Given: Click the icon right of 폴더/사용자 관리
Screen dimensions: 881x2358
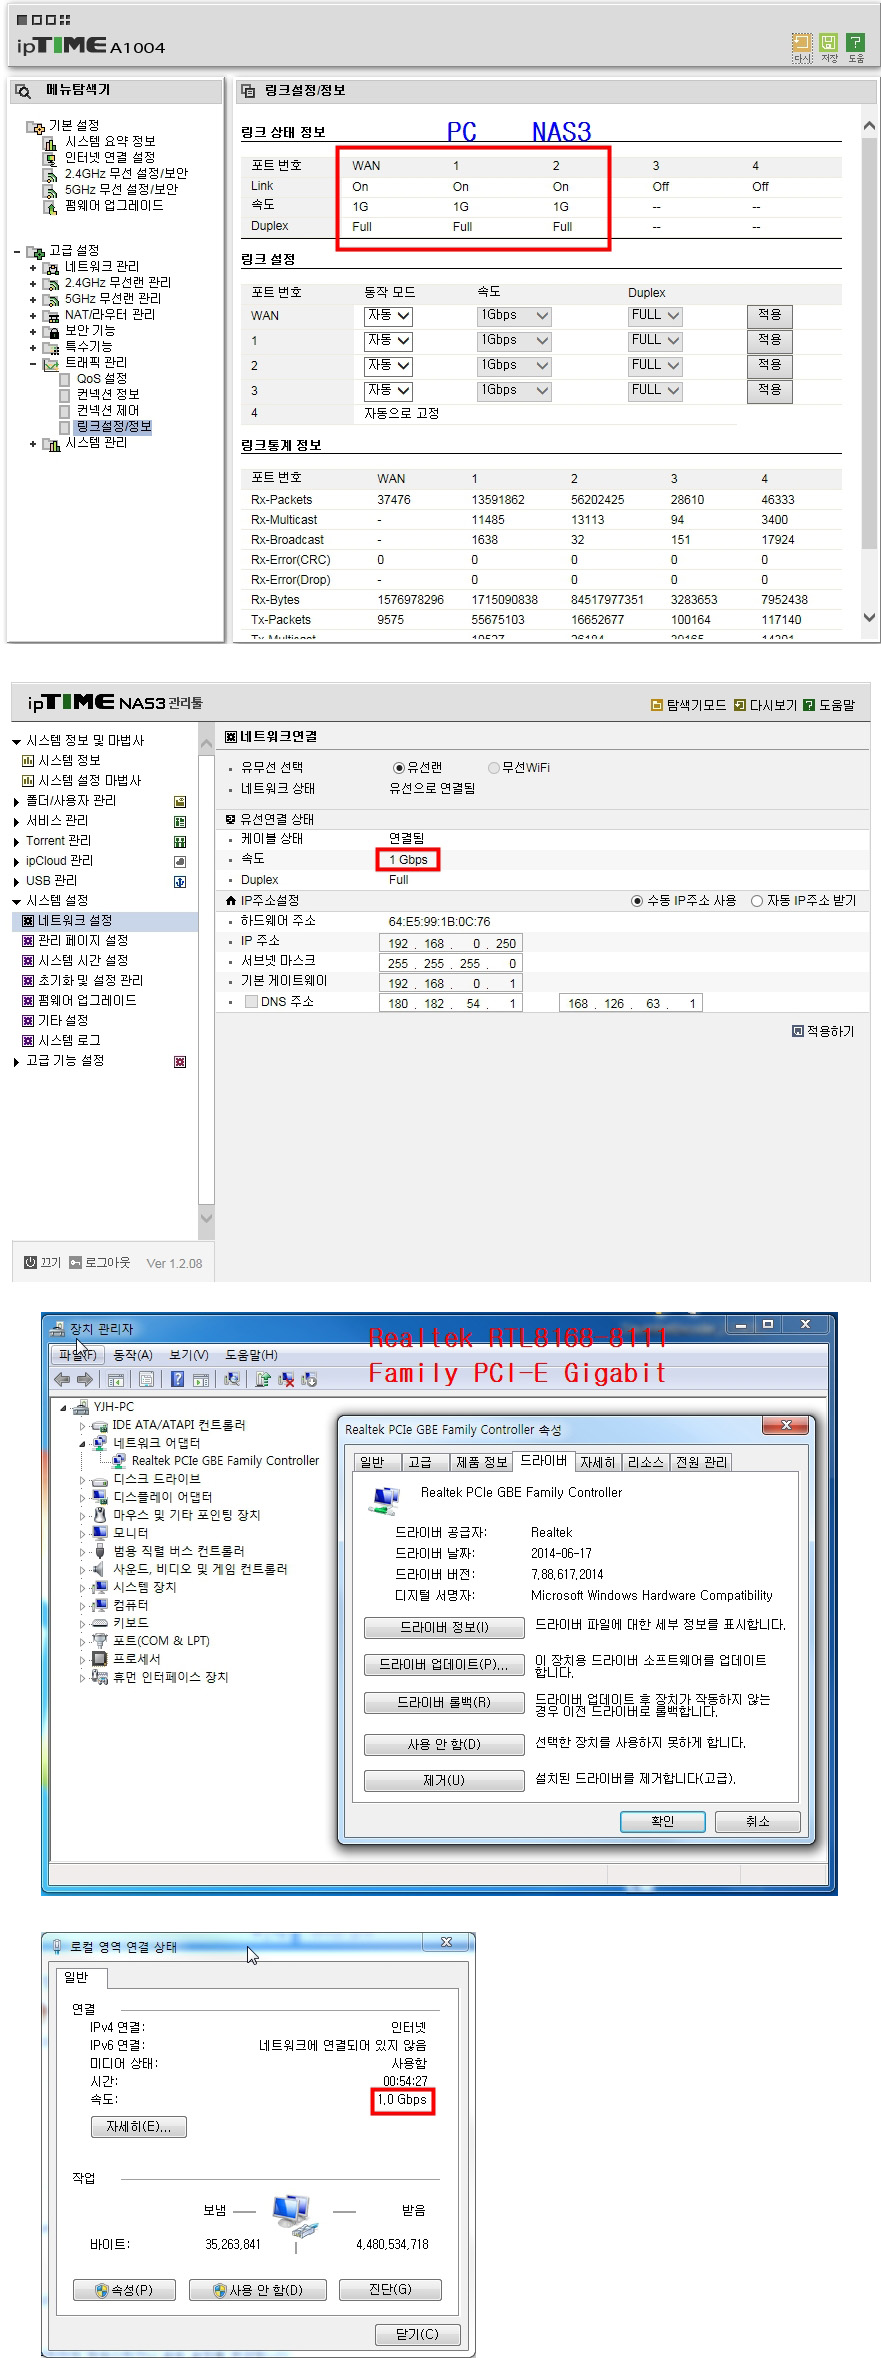Looking at the screenshot, I should click(x=180, y=801).
